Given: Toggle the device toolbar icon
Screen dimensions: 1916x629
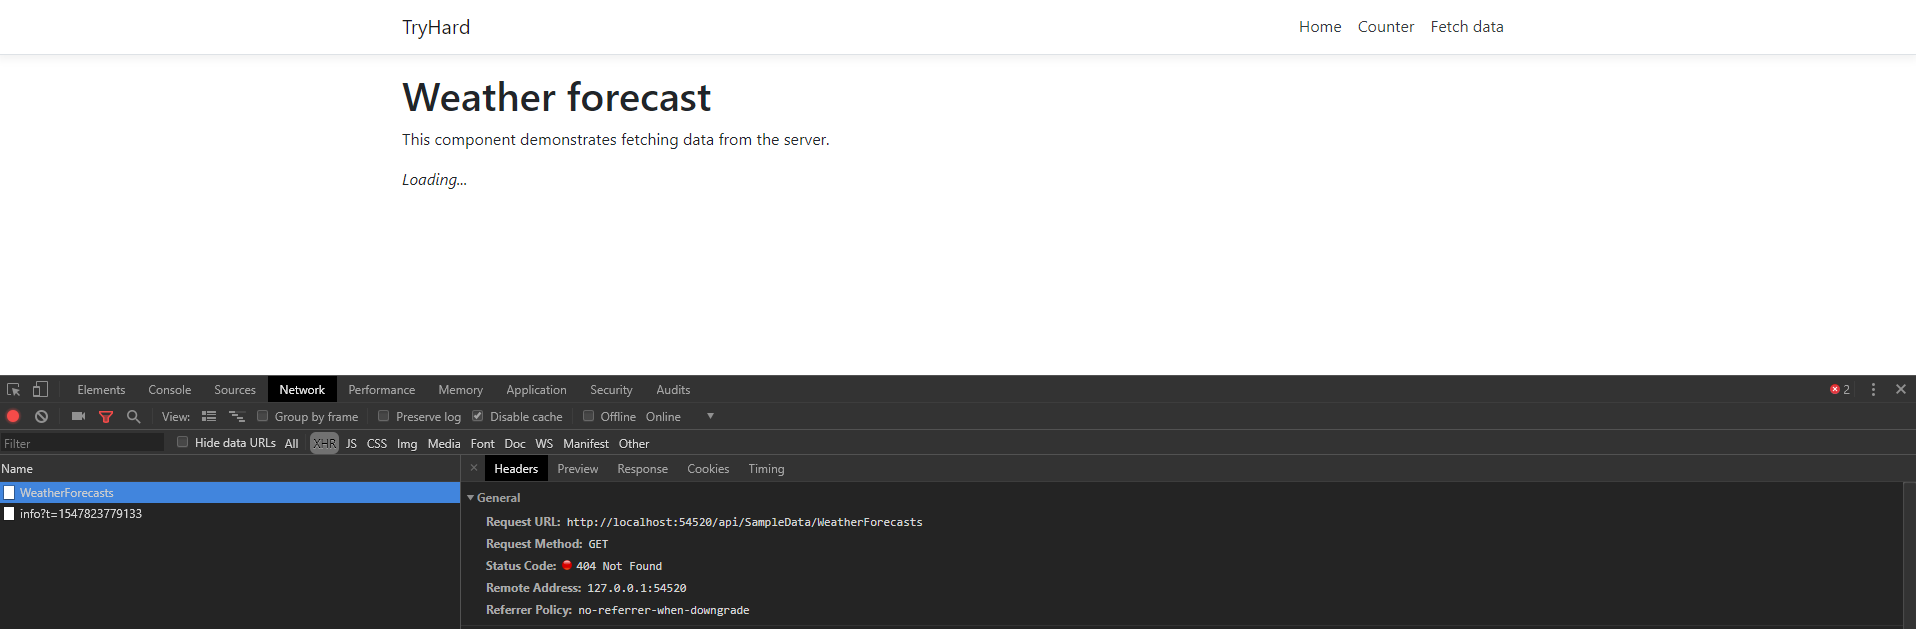Looking at the screenshot, I should pos(40,390).
